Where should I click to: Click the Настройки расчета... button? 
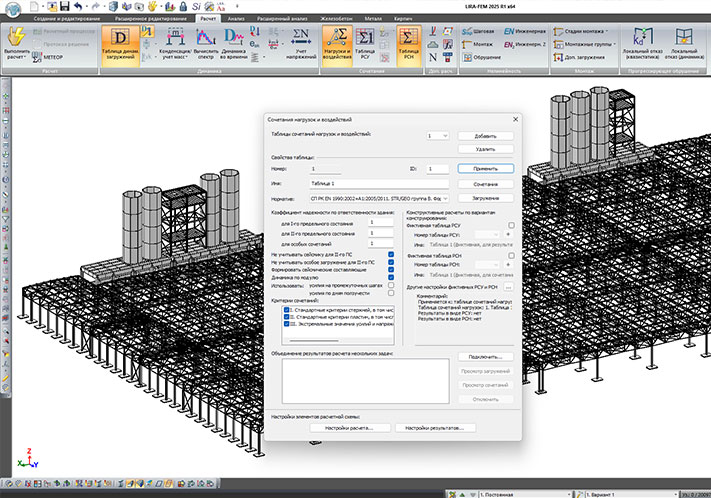pyautogui.click(x=348, y=428)
